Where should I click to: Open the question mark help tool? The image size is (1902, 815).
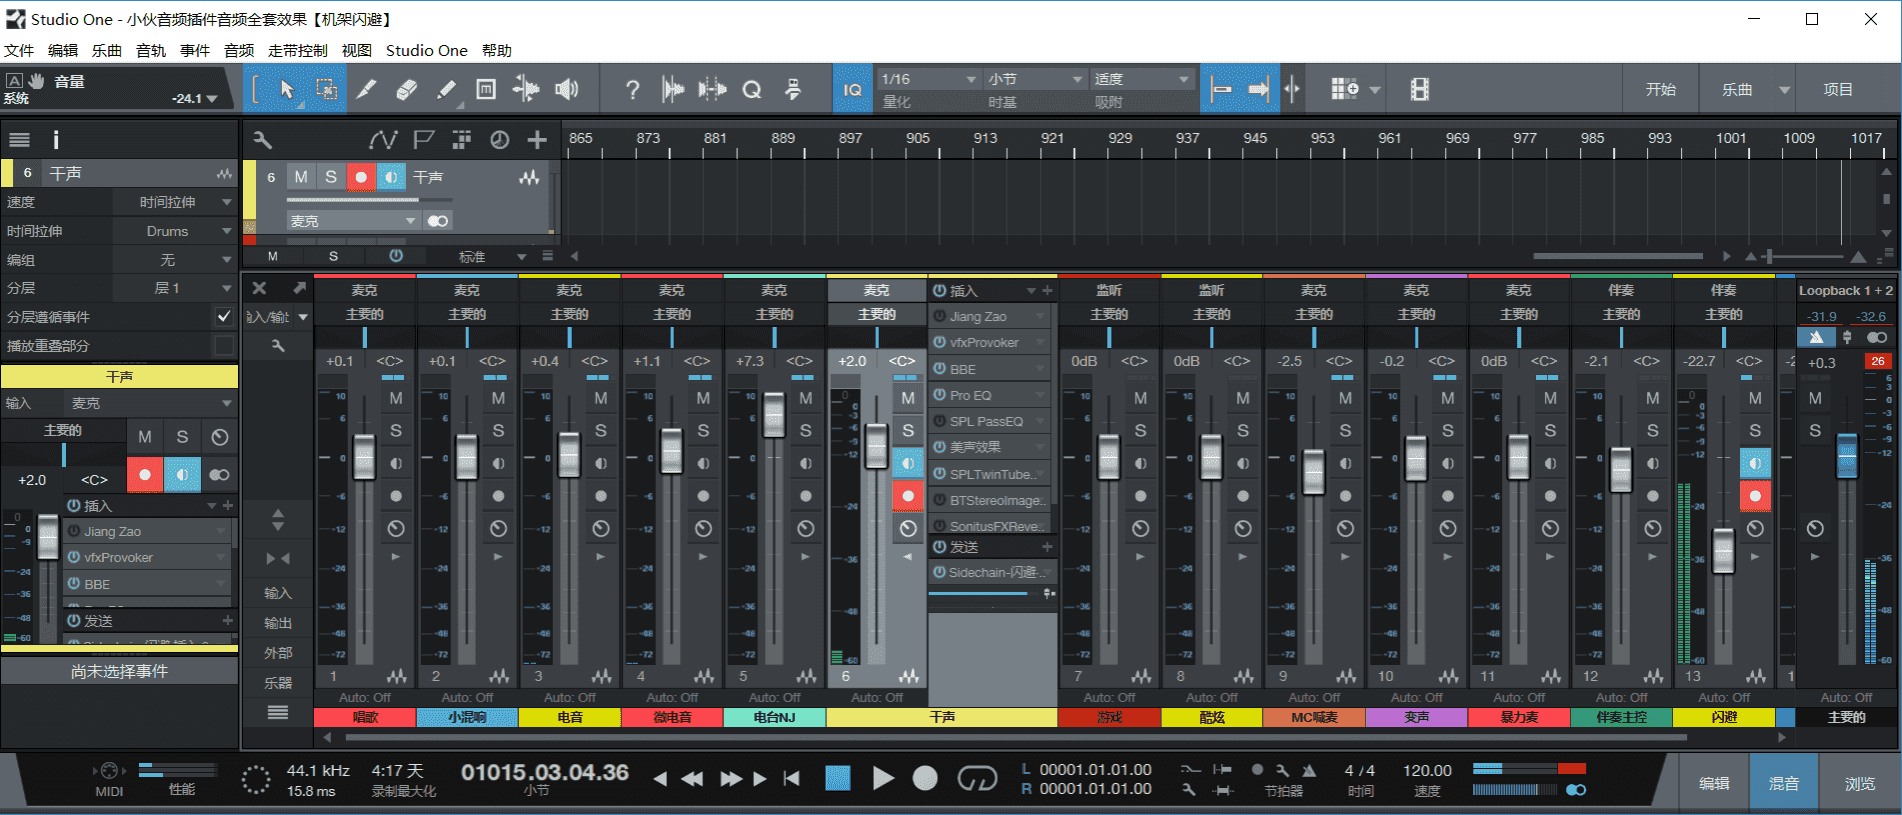[x=632, y=90]
